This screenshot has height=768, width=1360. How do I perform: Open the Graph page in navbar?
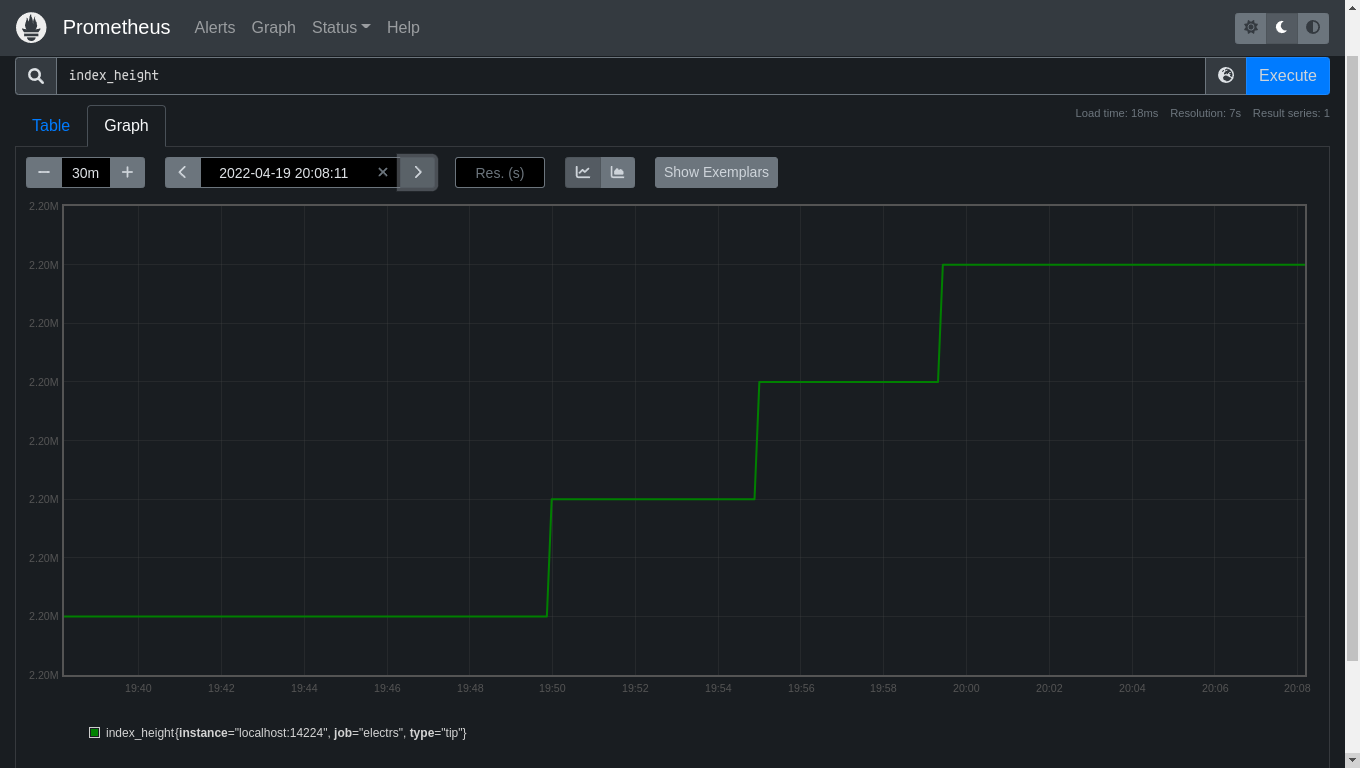pyautogui.click(x=274, y=28)
